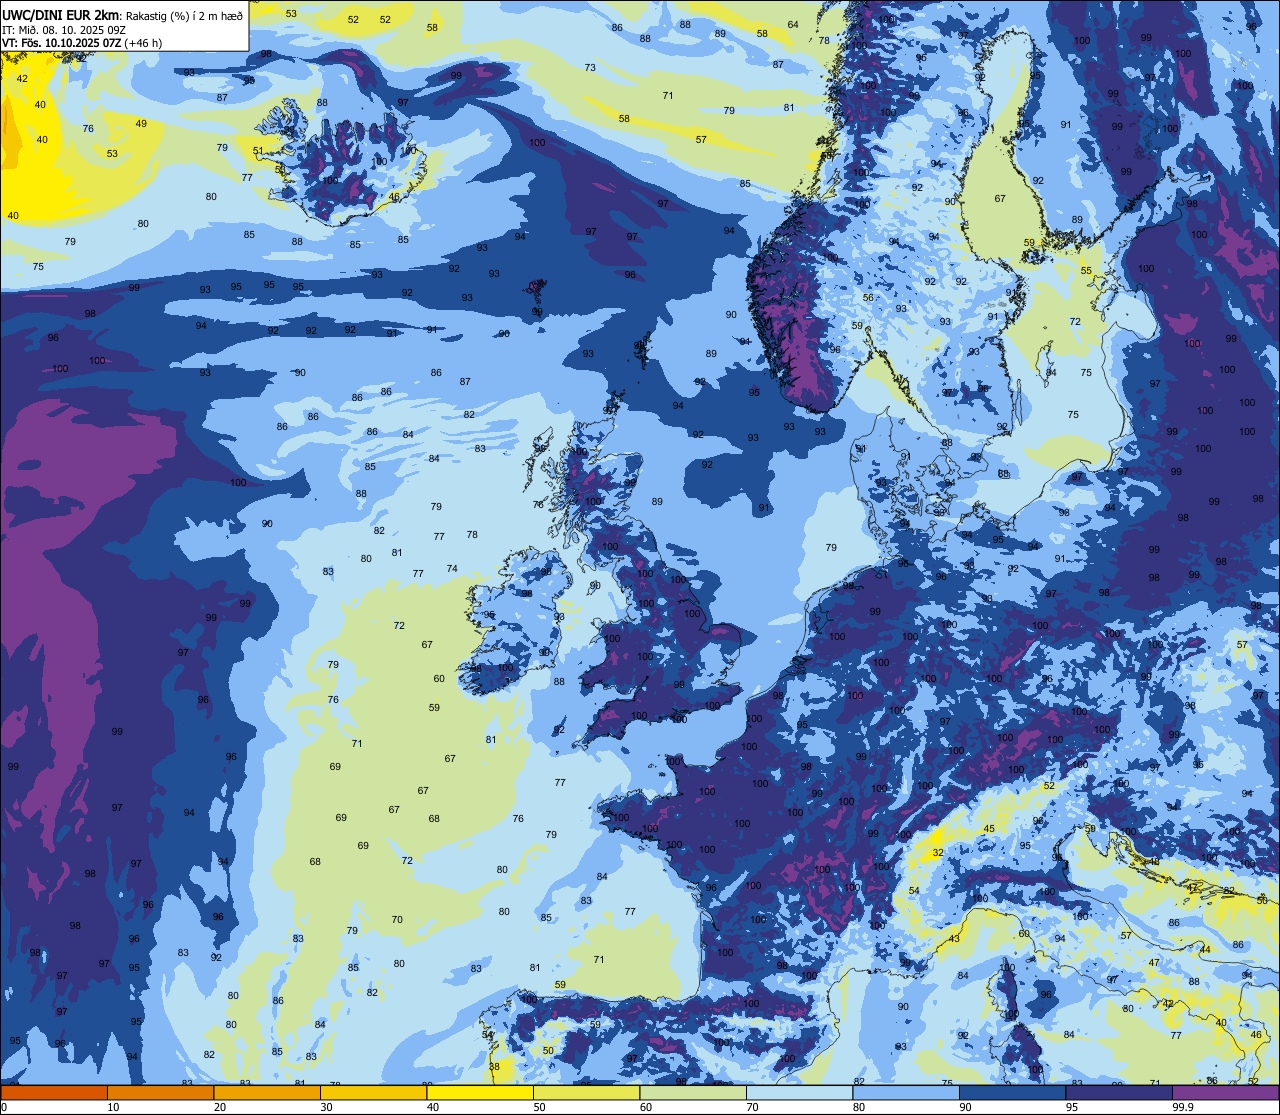Choose the navy 95–99.9 legend segment
Image resolution: width=1280 pixels, height=1115 pixels.
coord(1119,1092)
